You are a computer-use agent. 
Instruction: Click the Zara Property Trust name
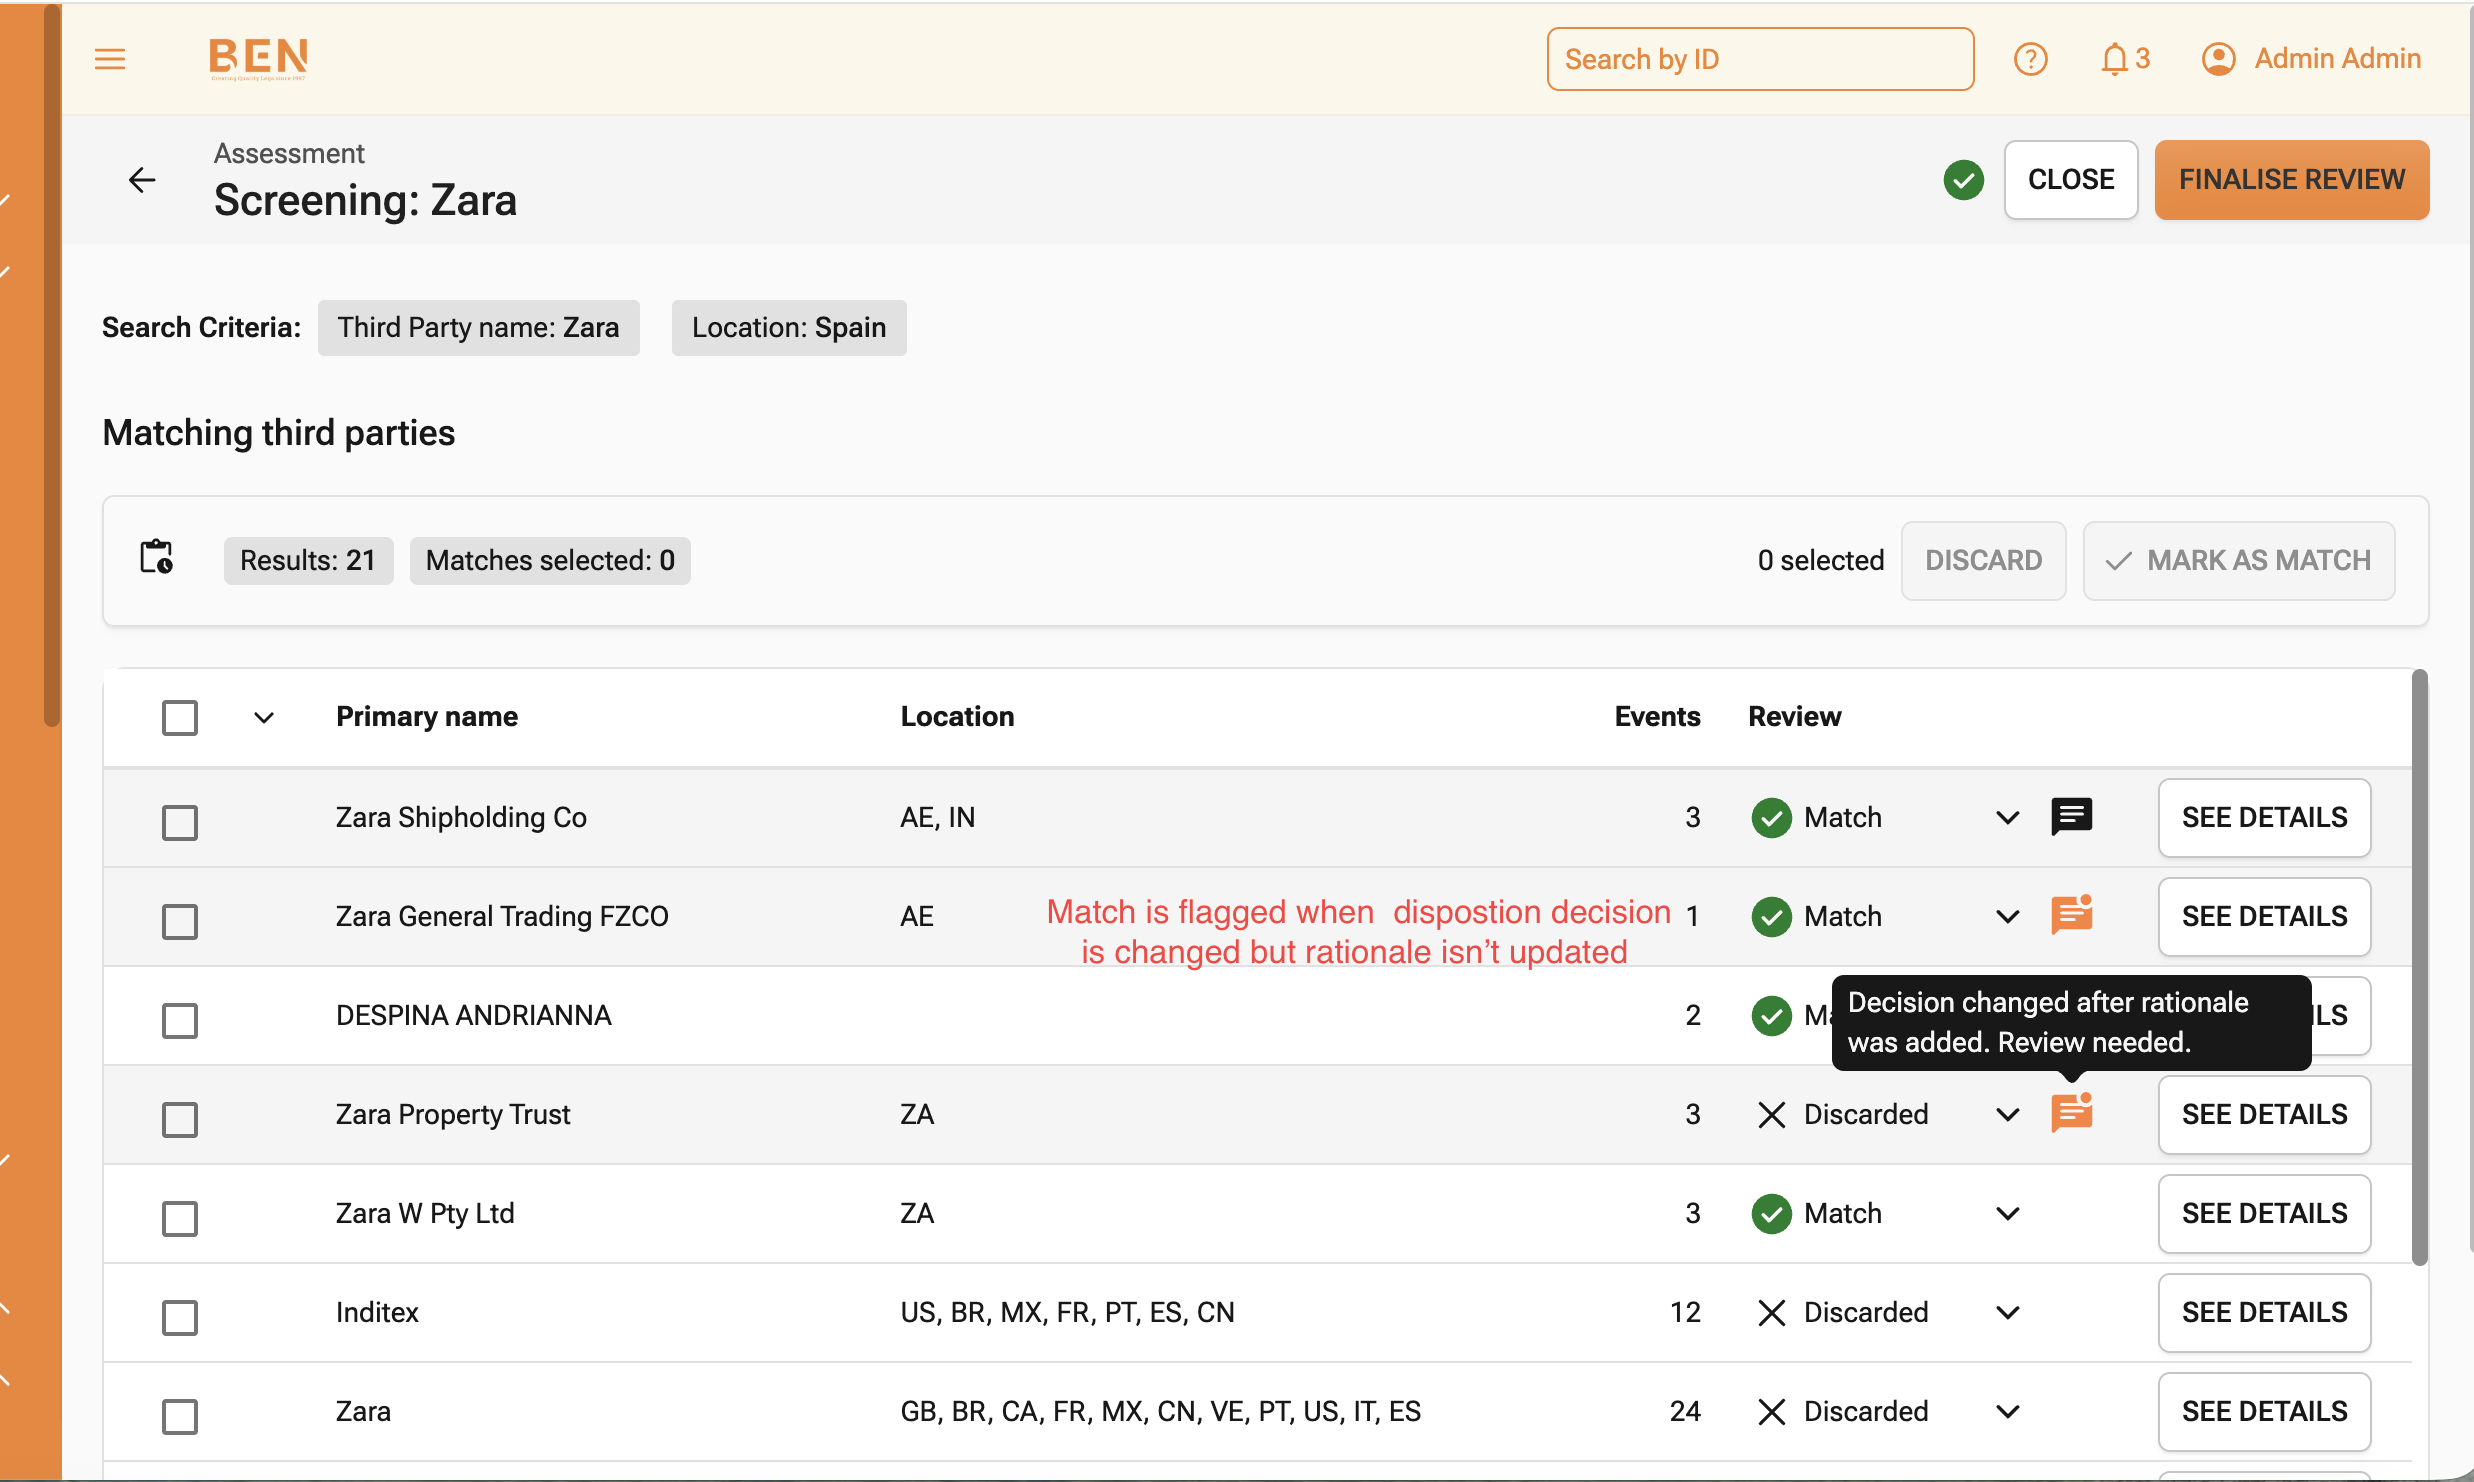tap(453, 1115)
